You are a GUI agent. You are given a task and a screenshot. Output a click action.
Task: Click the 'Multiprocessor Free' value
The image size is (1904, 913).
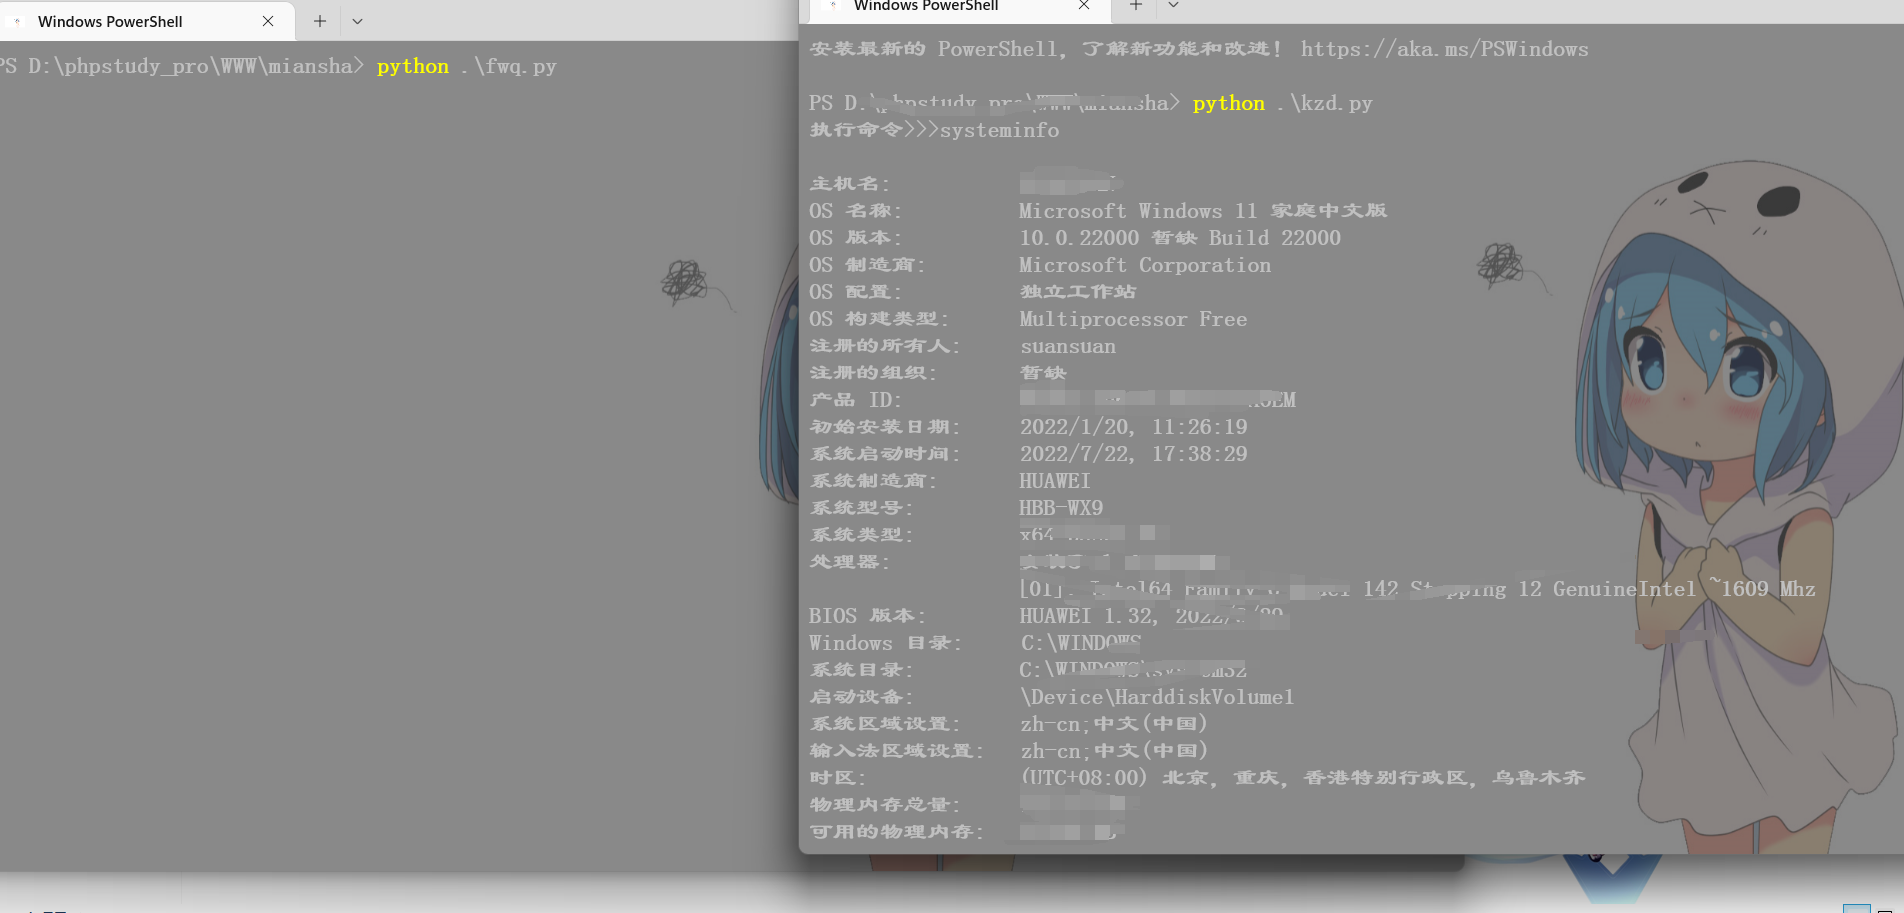(x=1133, y=319)
